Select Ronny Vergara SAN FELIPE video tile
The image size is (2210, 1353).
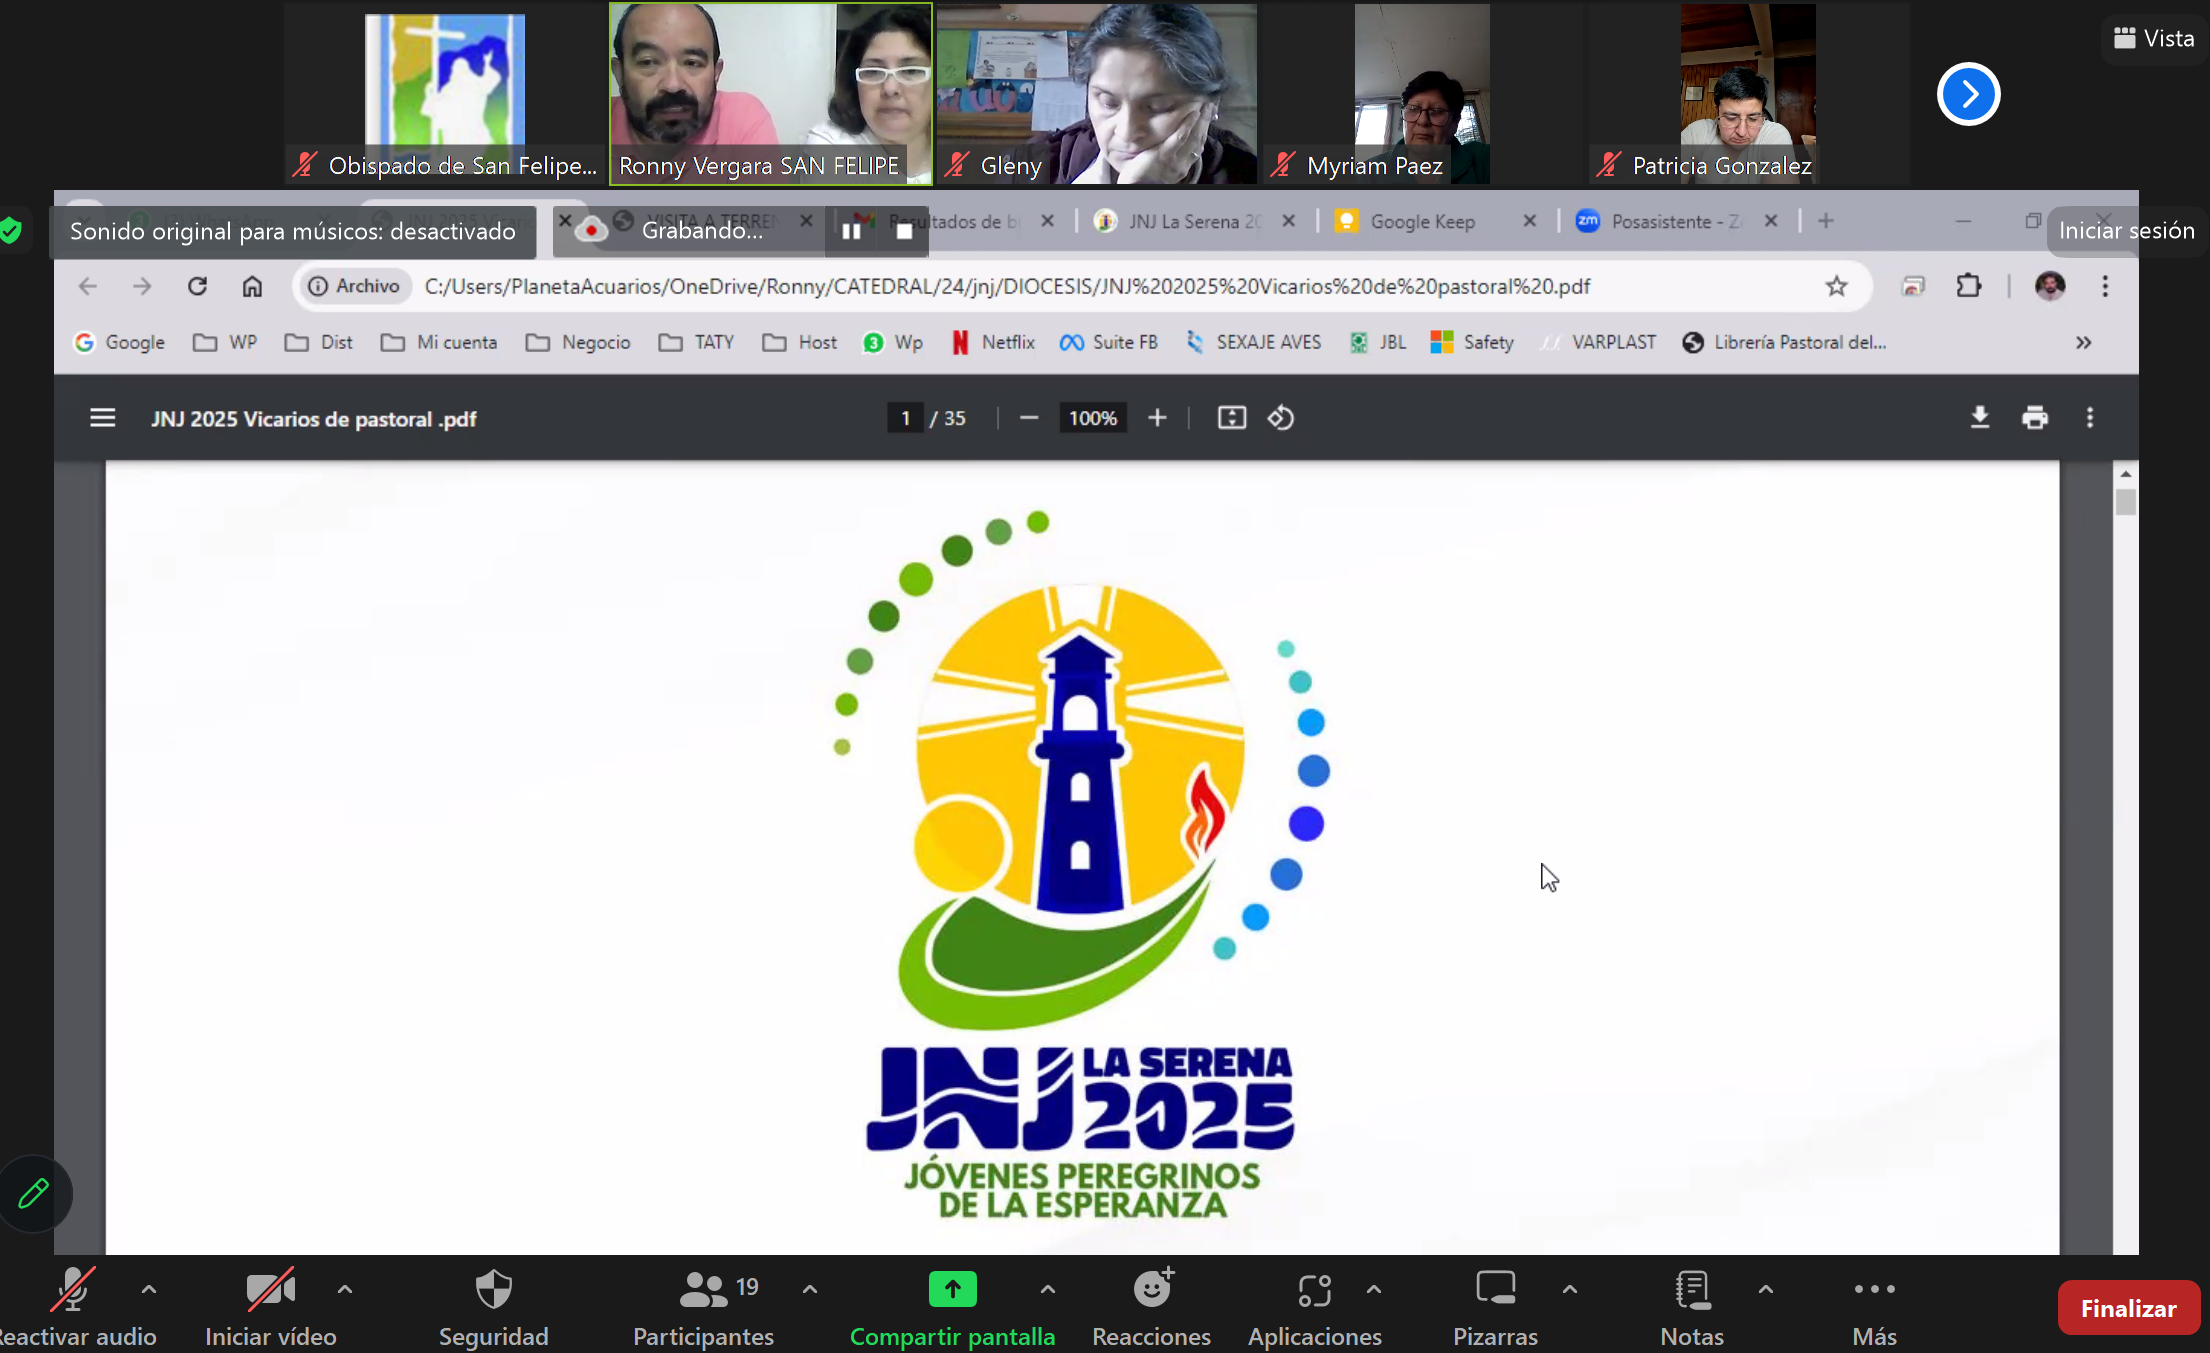[771, 93]
